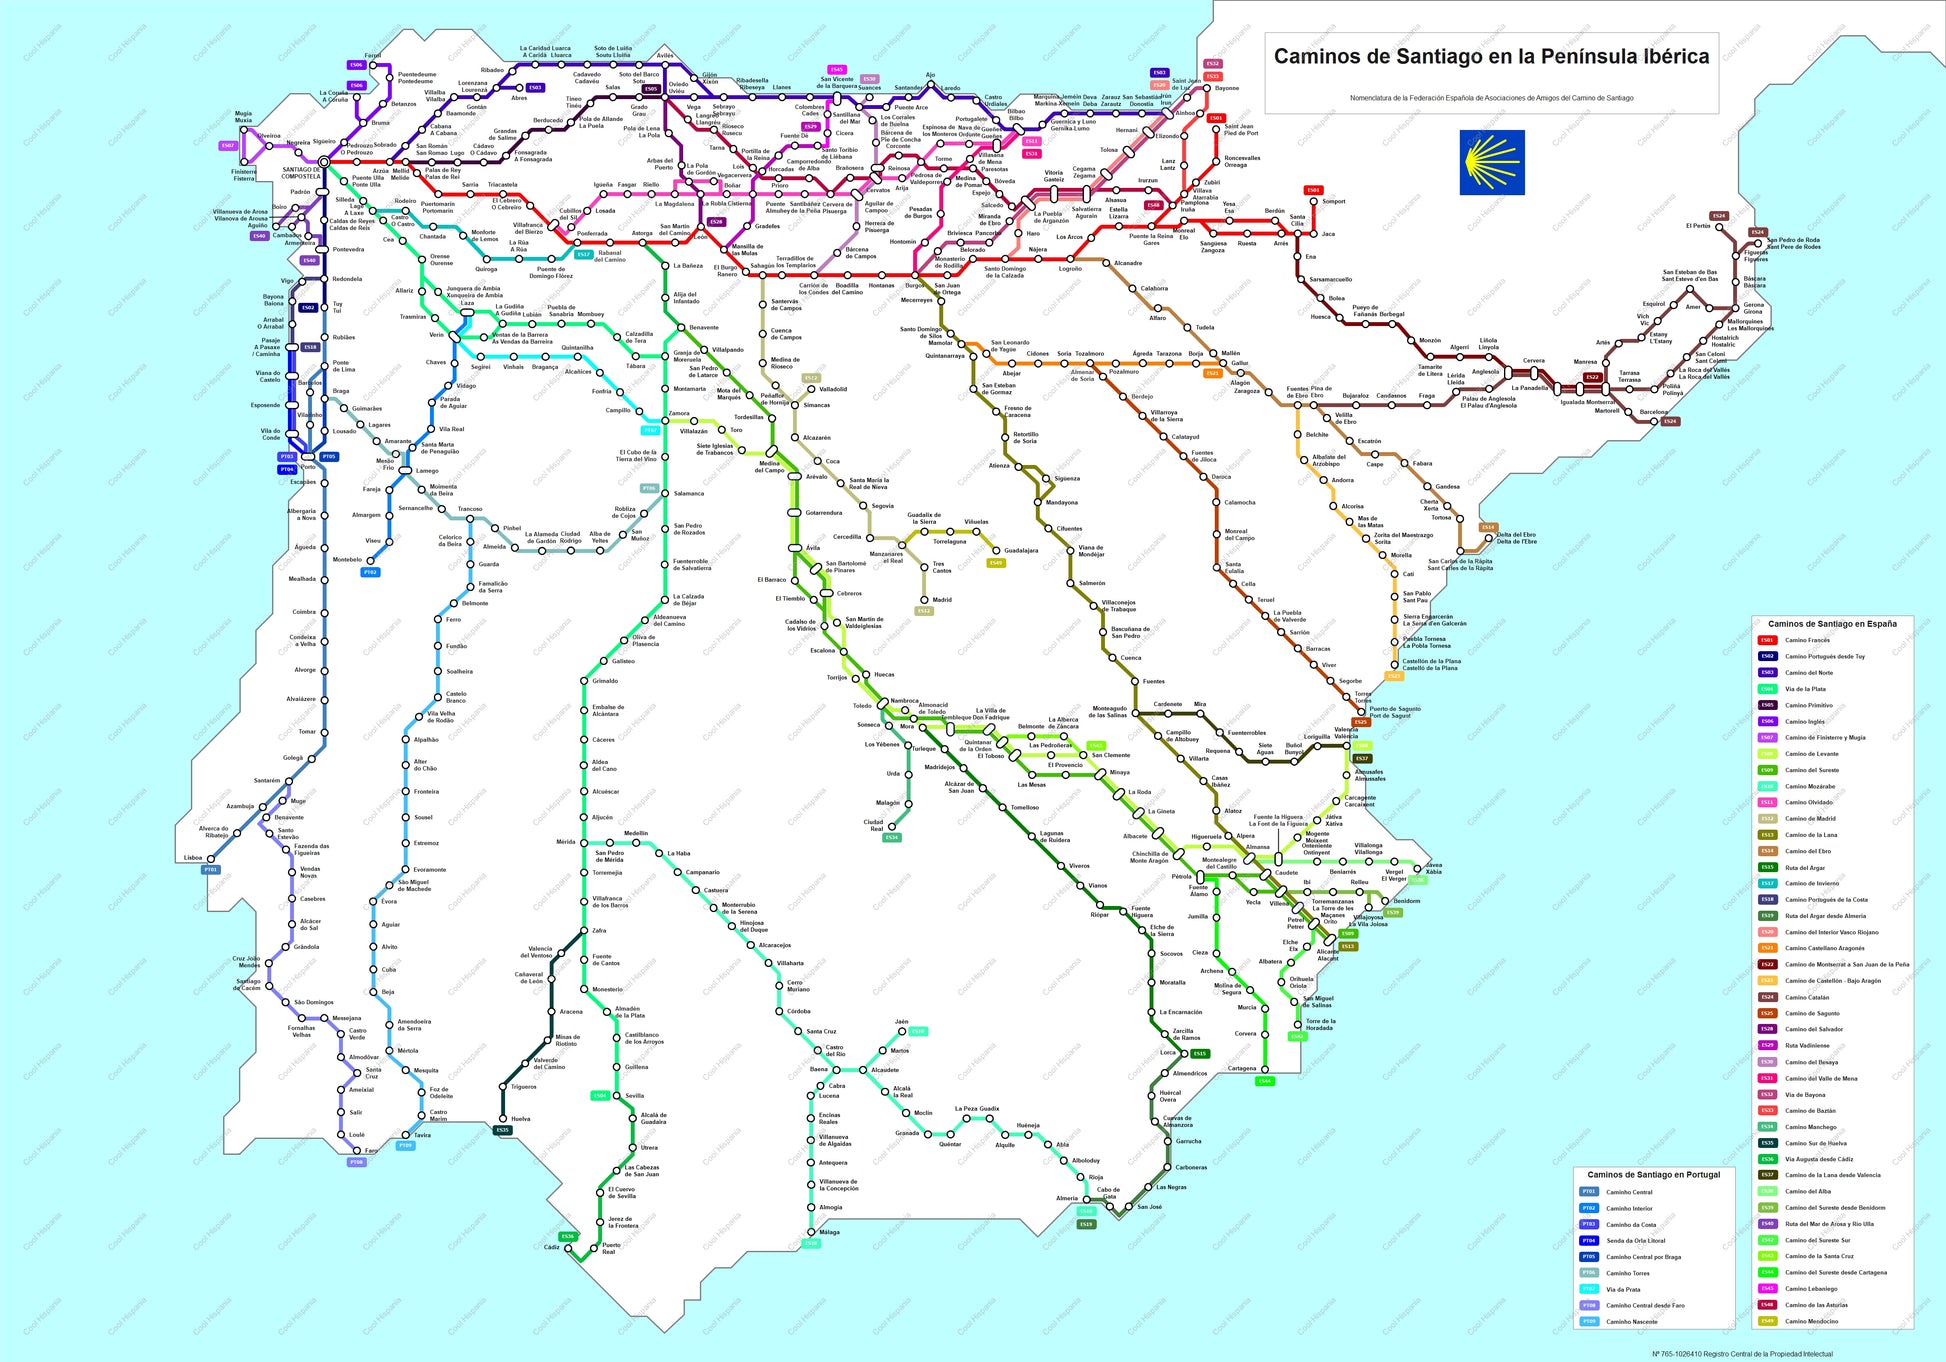
Task: Click the Madrid station marker
Action: (x=924, y=600)
